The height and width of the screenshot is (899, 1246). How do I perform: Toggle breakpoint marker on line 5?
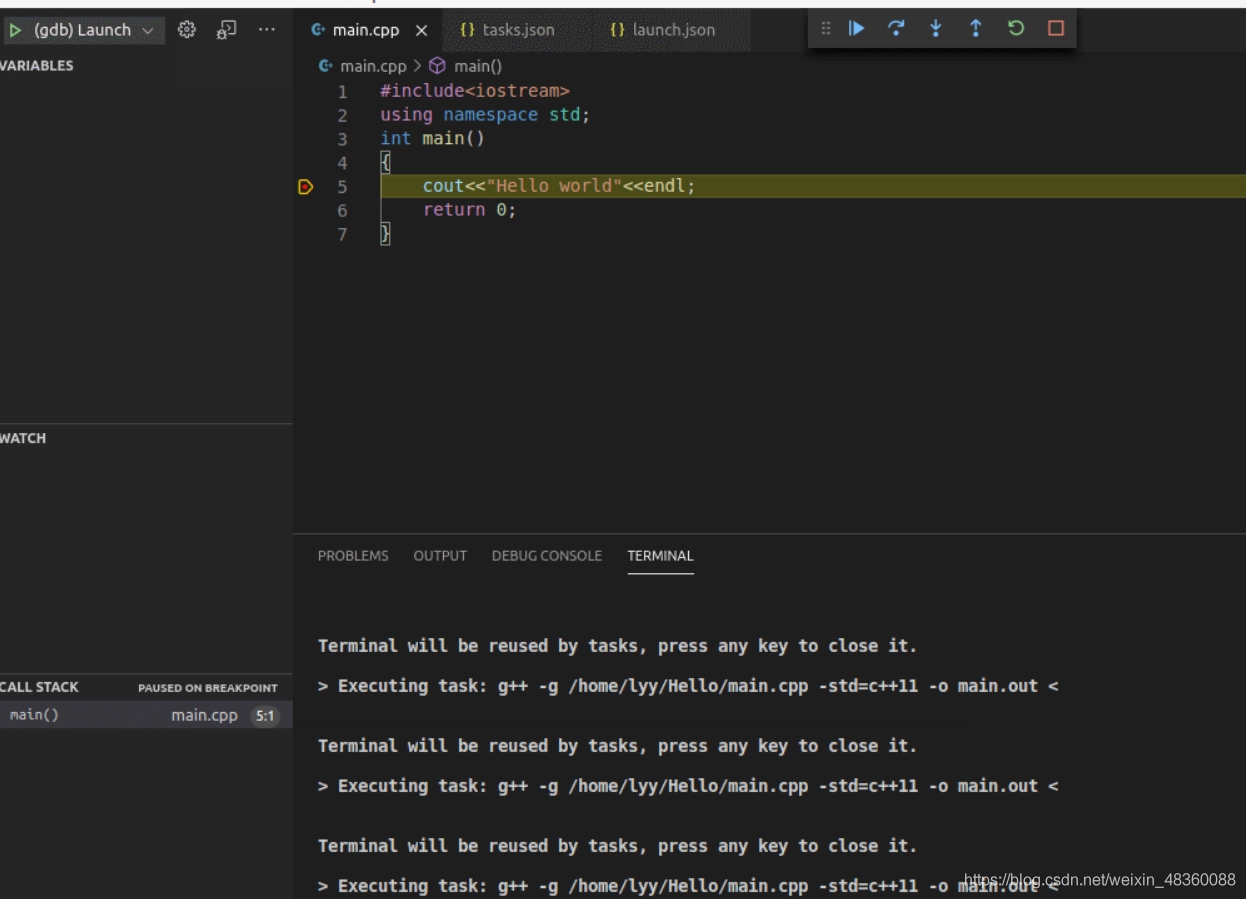coord(306,186)
